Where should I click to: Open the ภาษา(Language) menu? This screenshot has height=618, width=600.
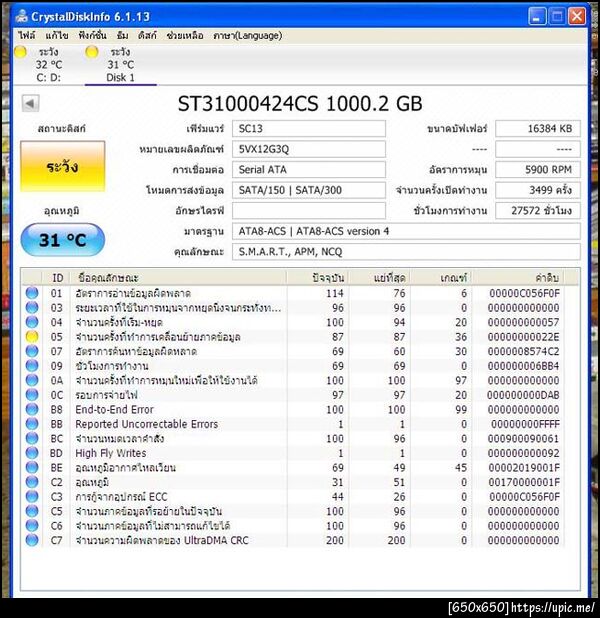tap(248, 35)
